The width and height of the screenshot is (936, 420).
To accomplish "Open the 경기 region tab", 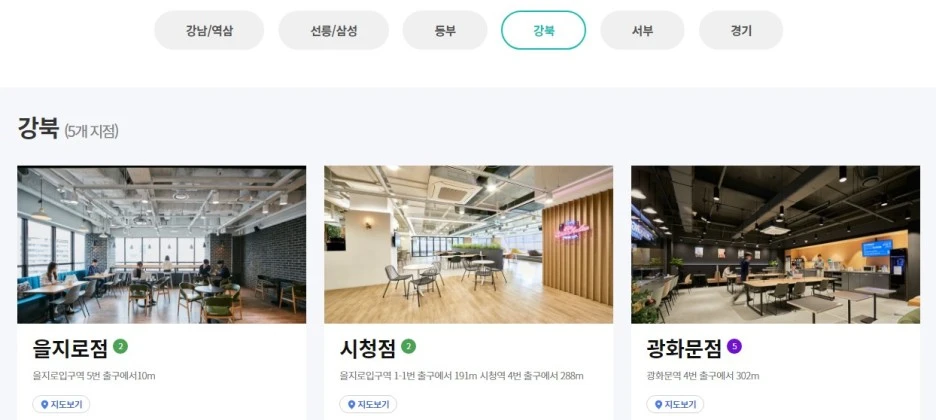I will (x=741, y=30).
